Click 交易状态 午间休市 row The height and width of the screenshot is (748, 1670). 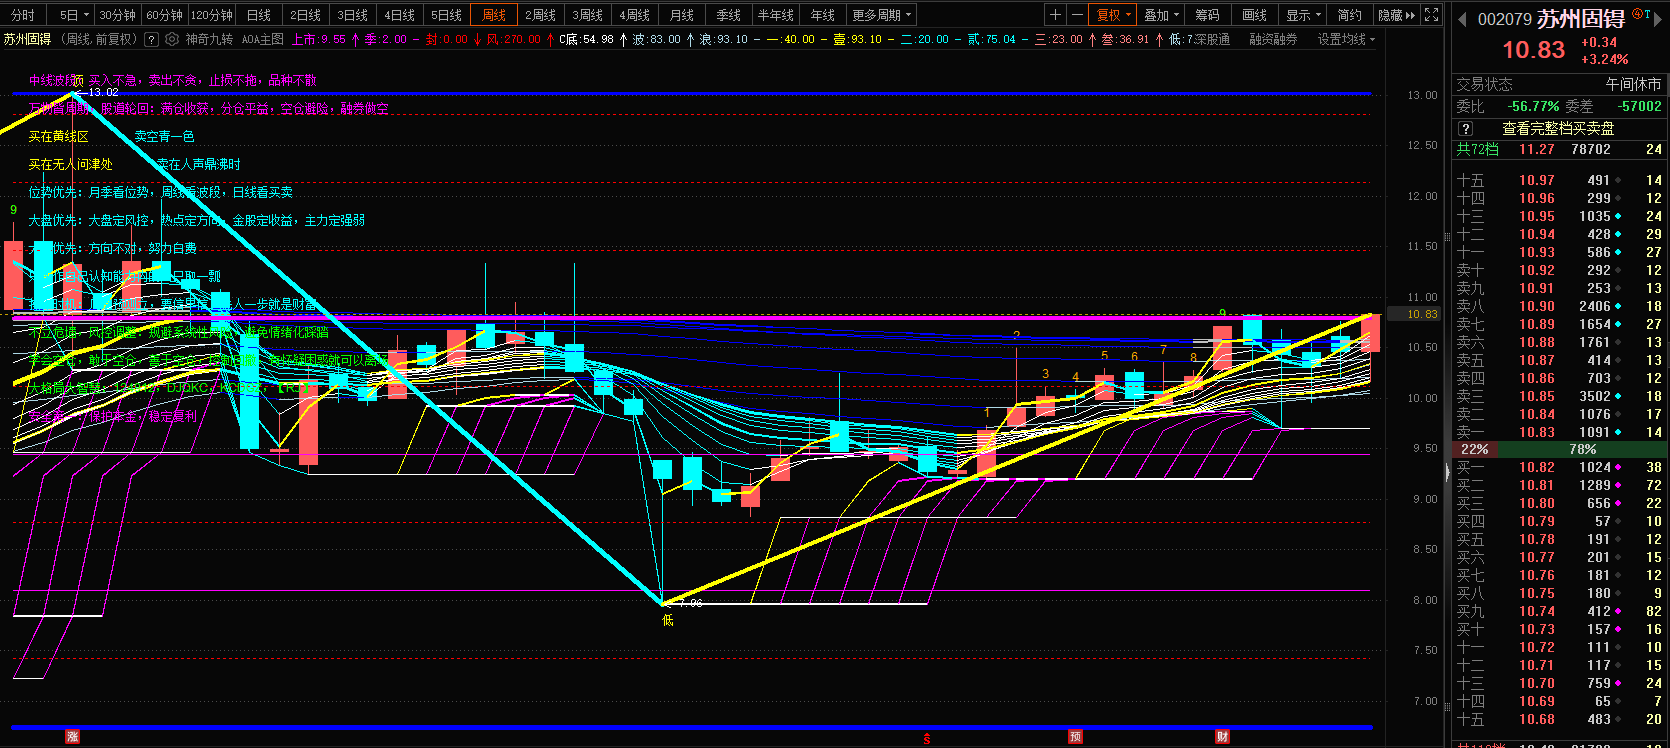click(1559, 85)
